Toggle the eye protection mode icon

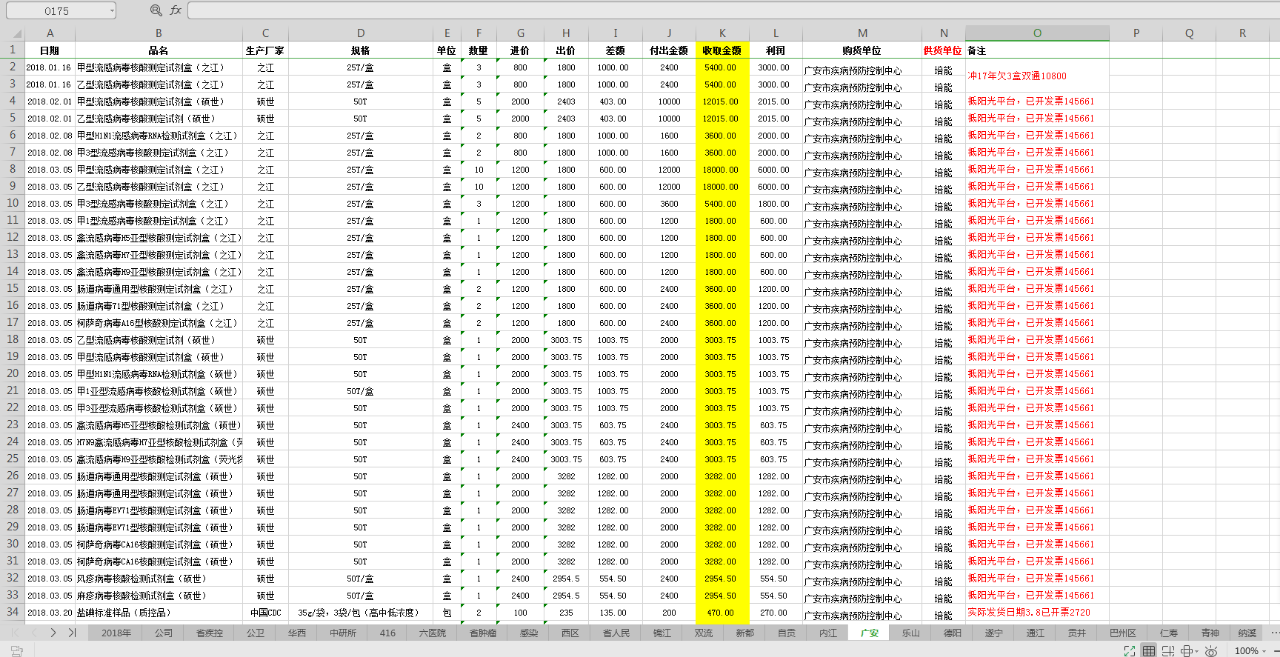point(1211,651)
